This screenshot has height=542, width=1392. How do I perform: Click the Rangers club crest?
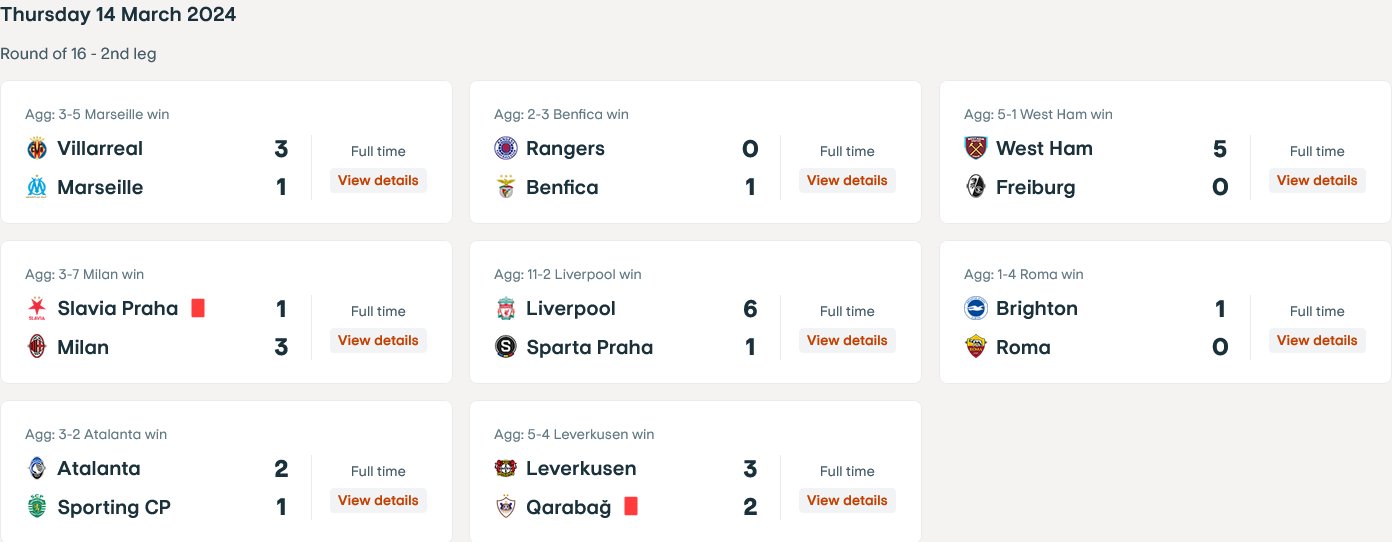point(506,149)
